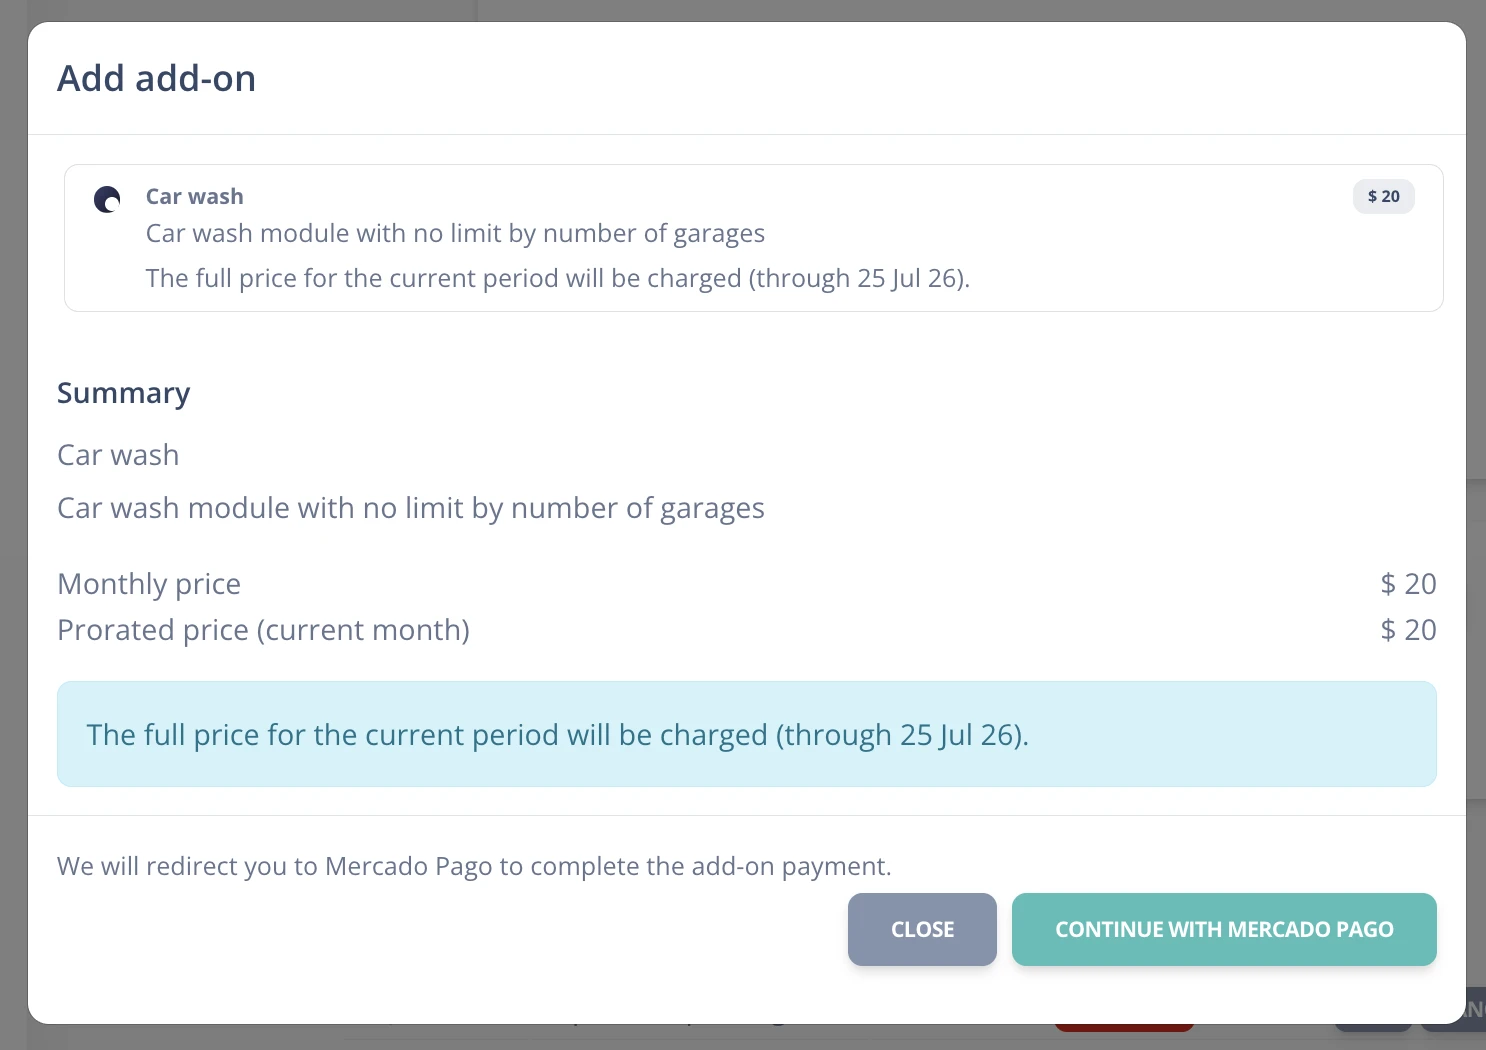Click the Prorated price $ 20 amount
Viewport: 1486px width, 1050px height.
click(1408, 630)
